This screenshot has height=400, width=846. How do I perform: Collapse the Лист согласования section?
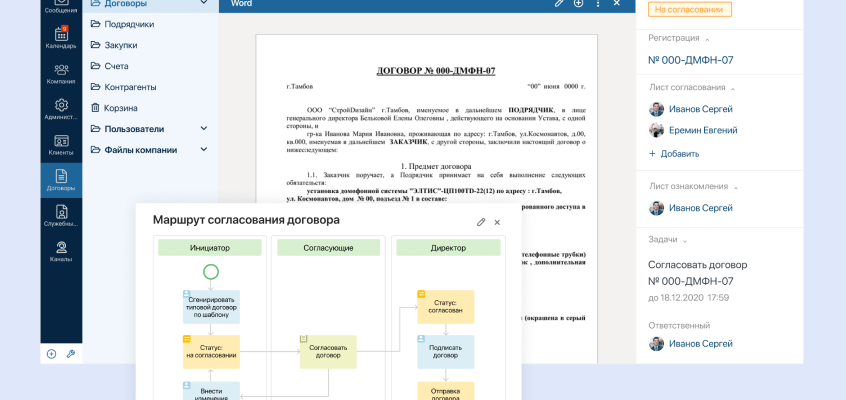coord(732,88)
